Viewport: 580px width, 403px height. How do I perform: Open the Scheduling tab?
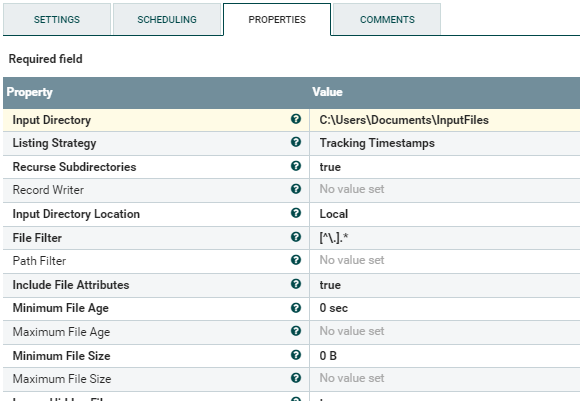[167, 19]
